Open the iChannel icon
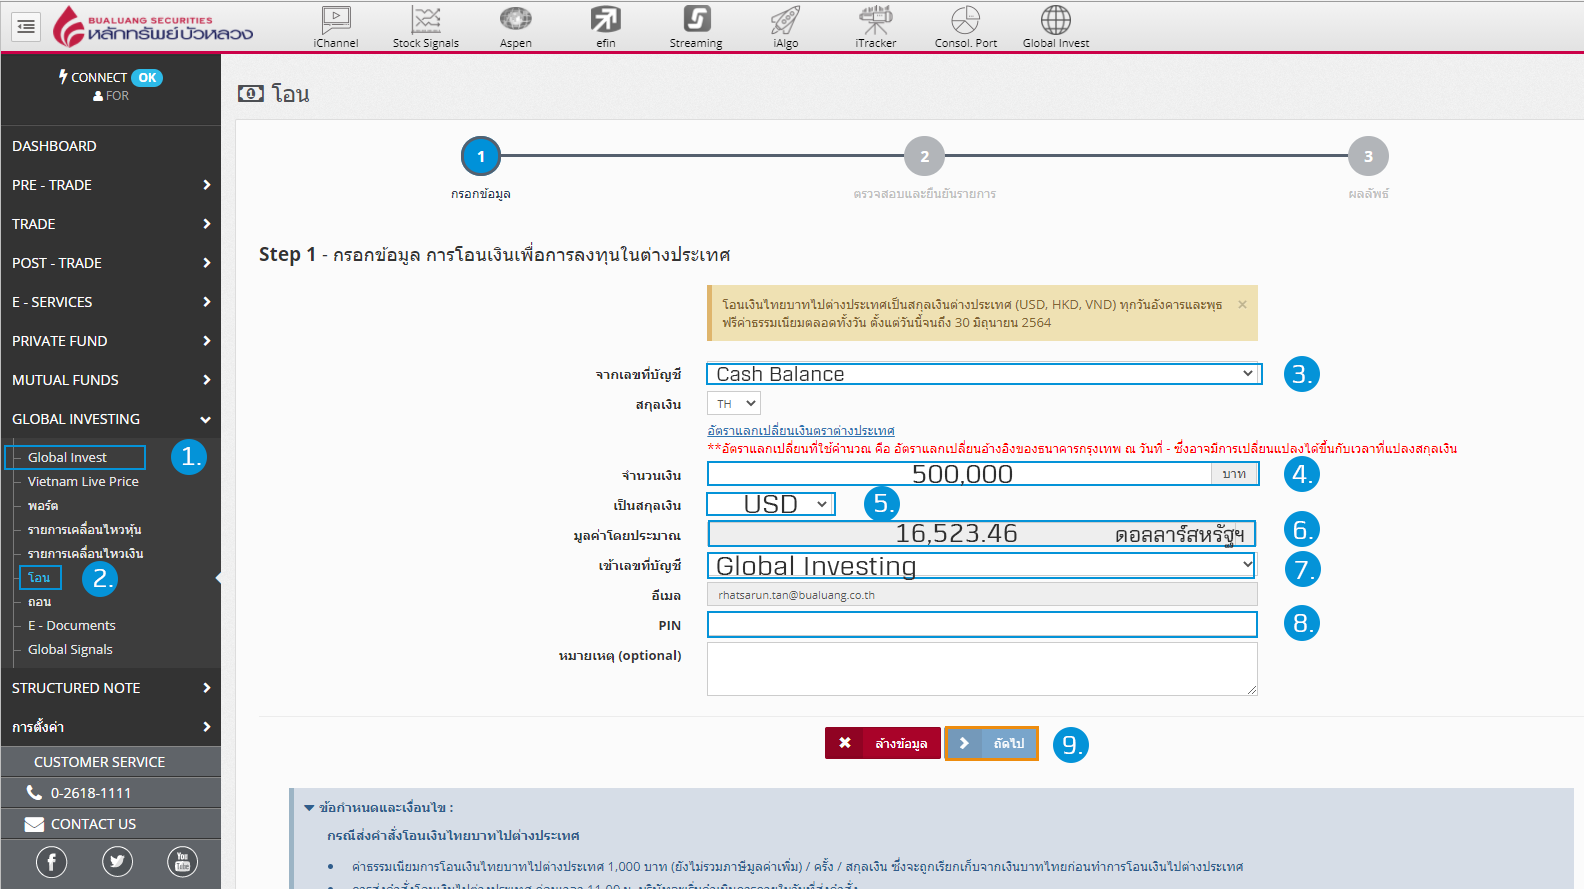 click(x=336, y=26)
